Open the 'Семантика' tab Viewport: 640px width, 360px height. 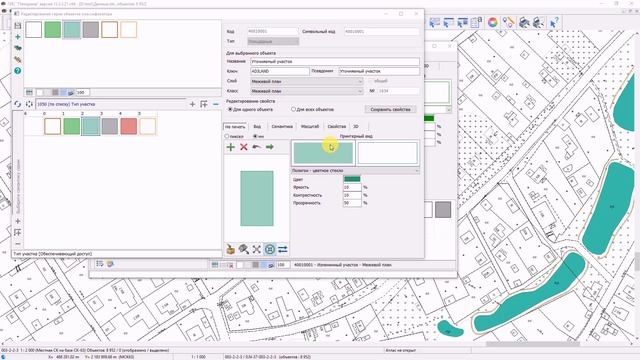point(282,127)
